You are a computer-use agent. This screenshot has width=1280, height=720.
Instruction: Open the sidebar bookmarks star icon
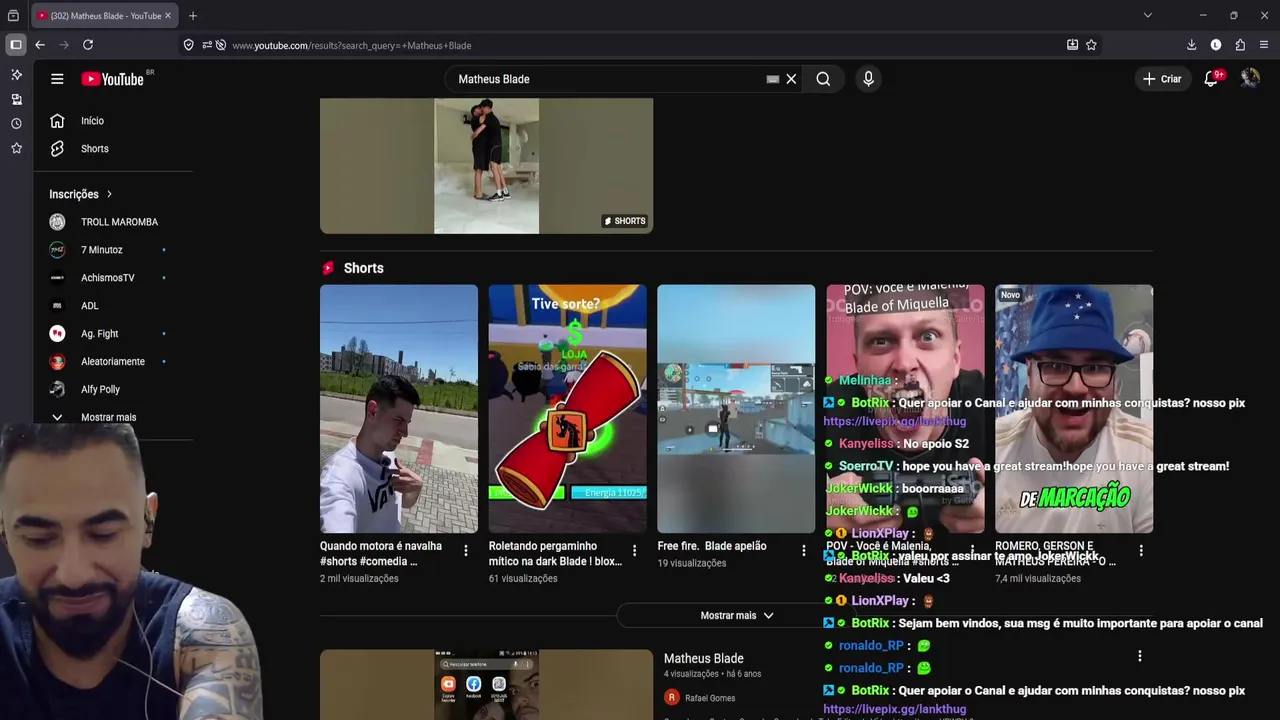16,148
